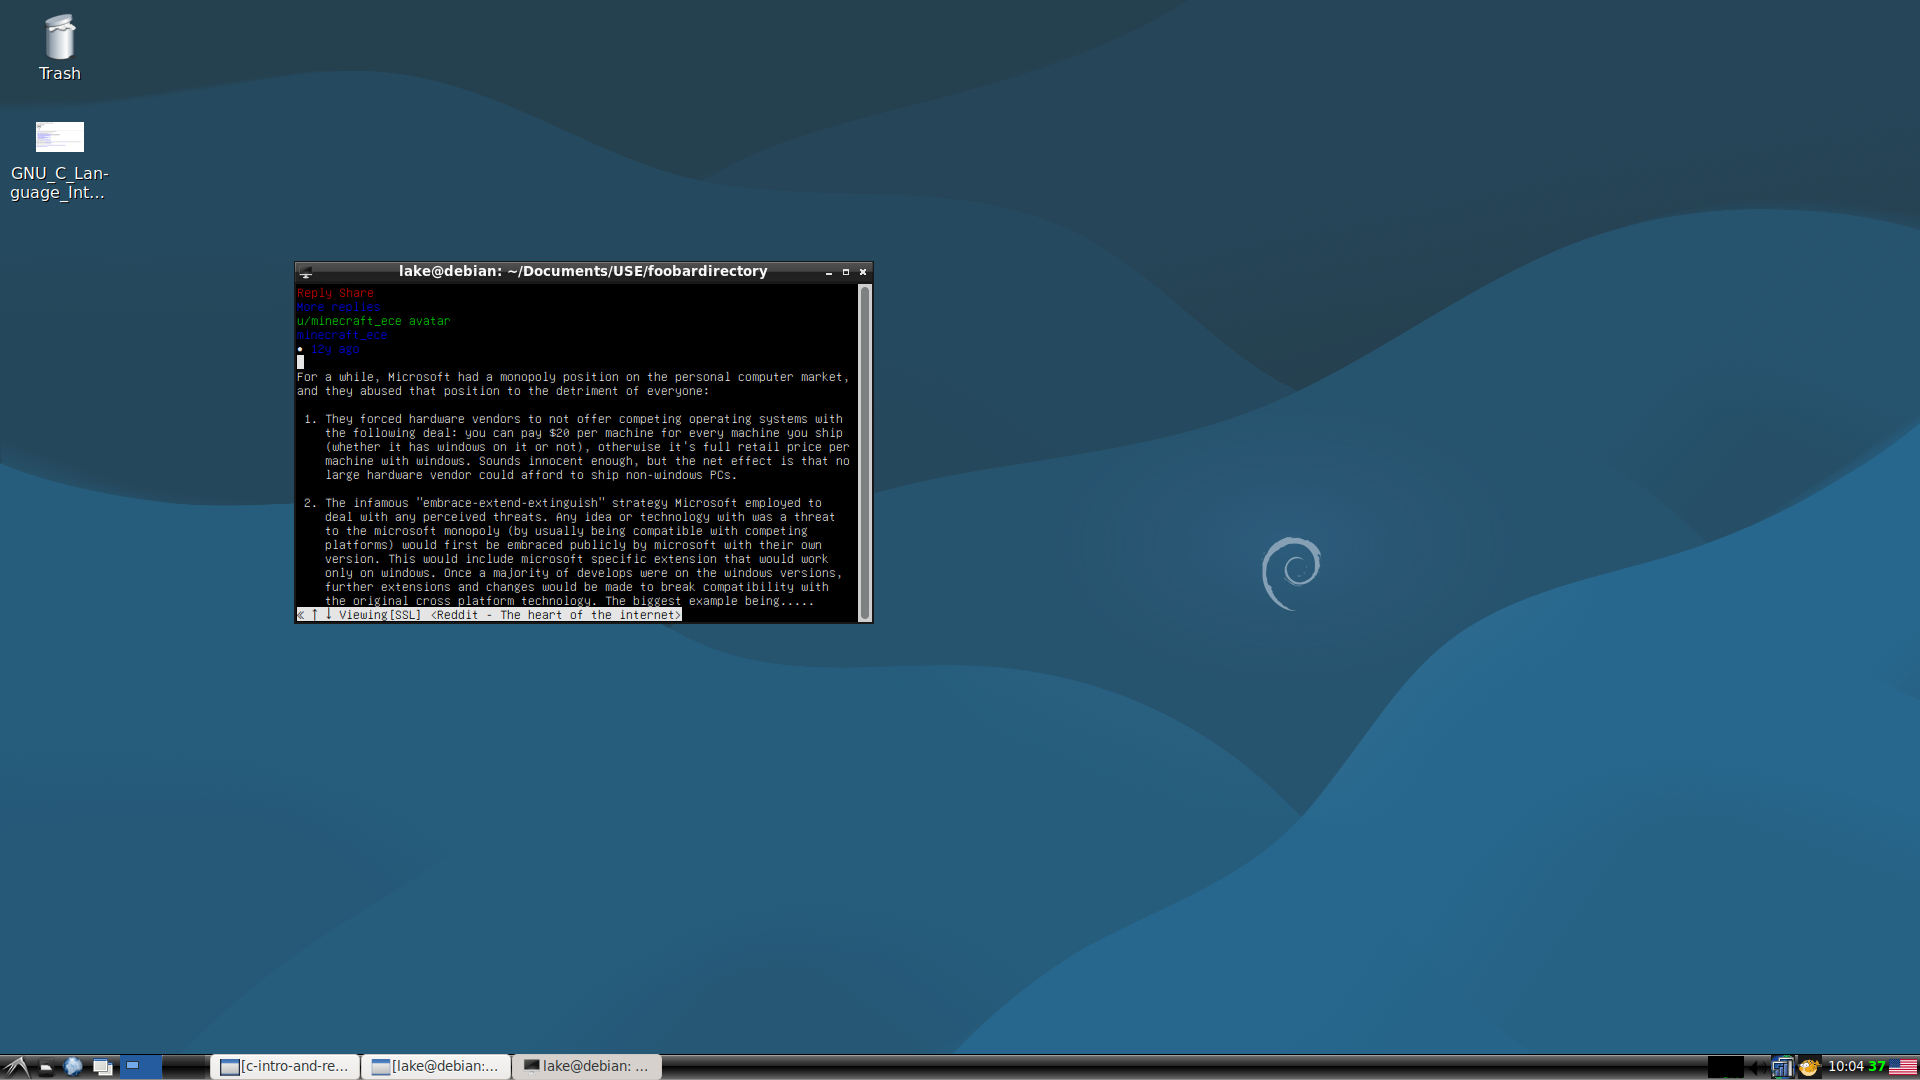The image size is (1920, 1080).
Task: Click the Viewing[SSL] status text
Action: click(380, 615)
